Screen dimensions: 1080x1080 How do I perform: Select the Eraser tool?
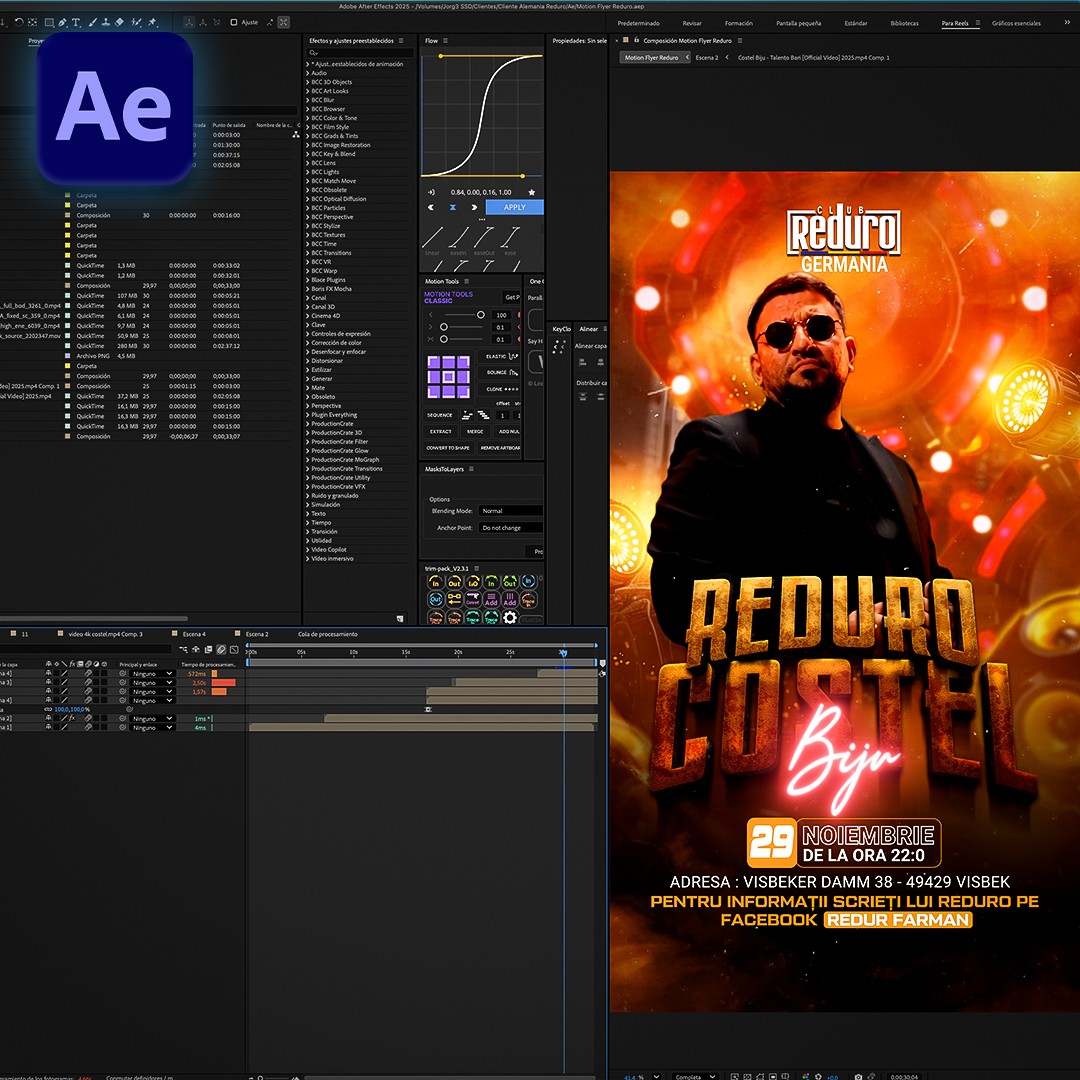point(119,22)
